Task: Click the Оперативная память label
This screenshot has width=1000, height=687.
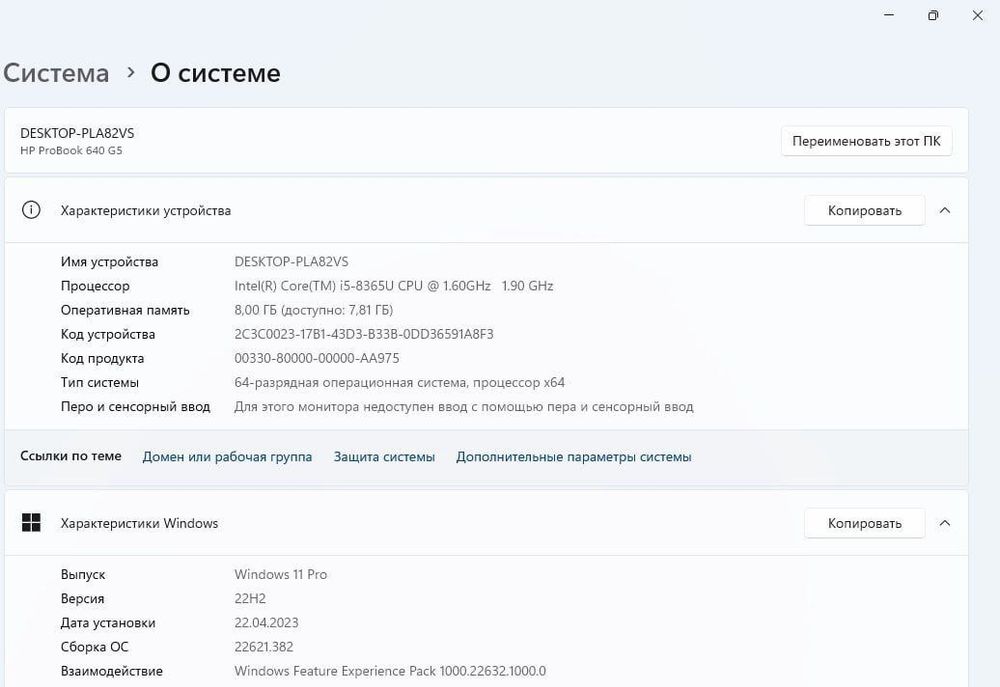Action: (125, 310)
